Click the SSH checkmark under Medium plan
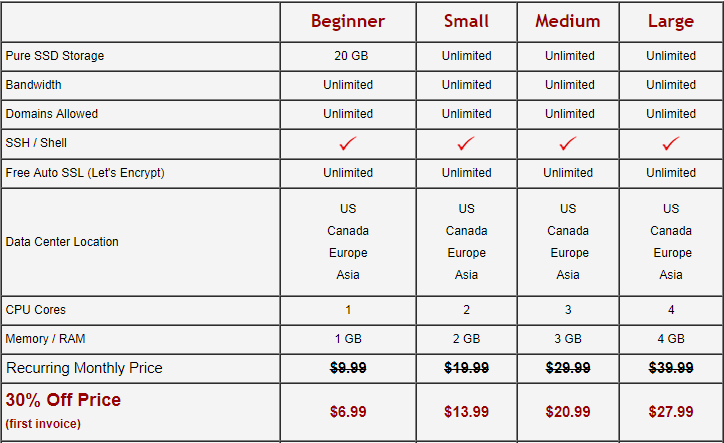 point(568,143)
